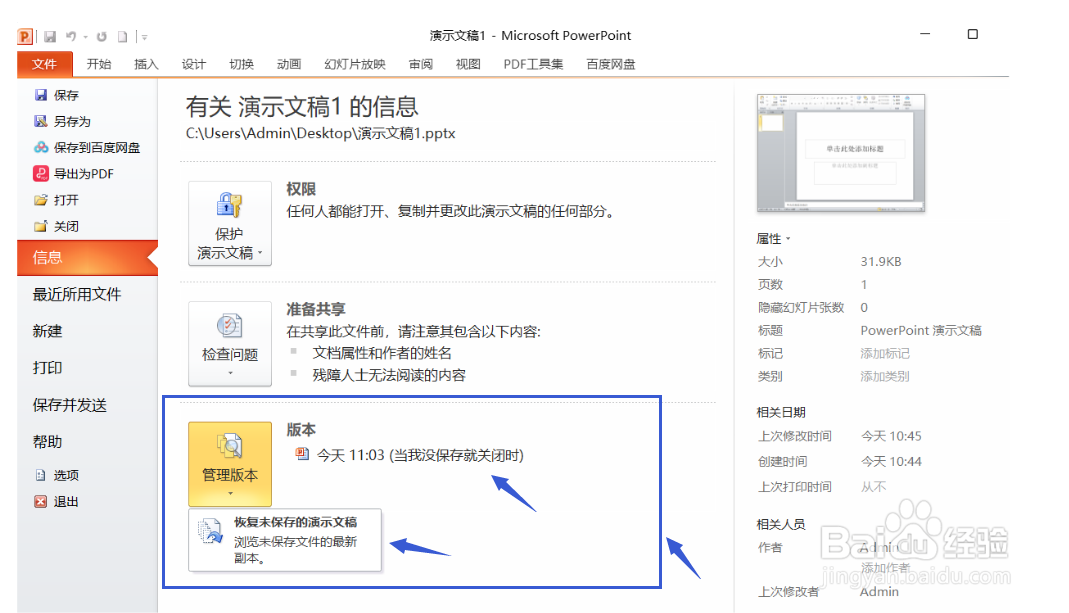Click the 另存为 icon in sidebar
The width and height of the screenshot is (1069, 613).
click(41, 121)
